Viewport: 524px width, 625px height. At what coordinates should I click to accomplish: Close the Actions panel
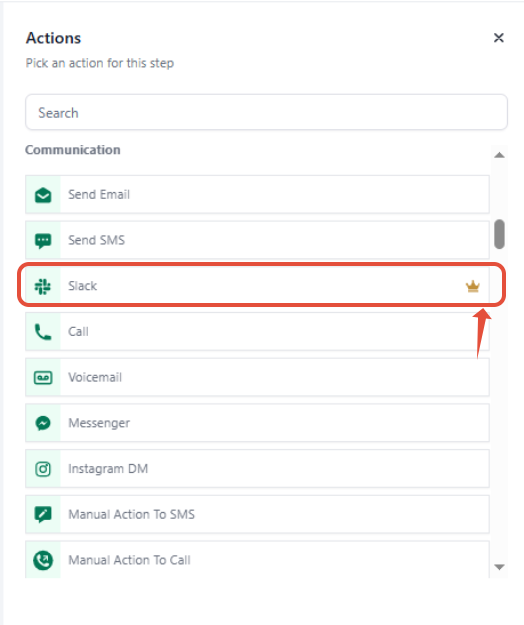pos(498,38)
